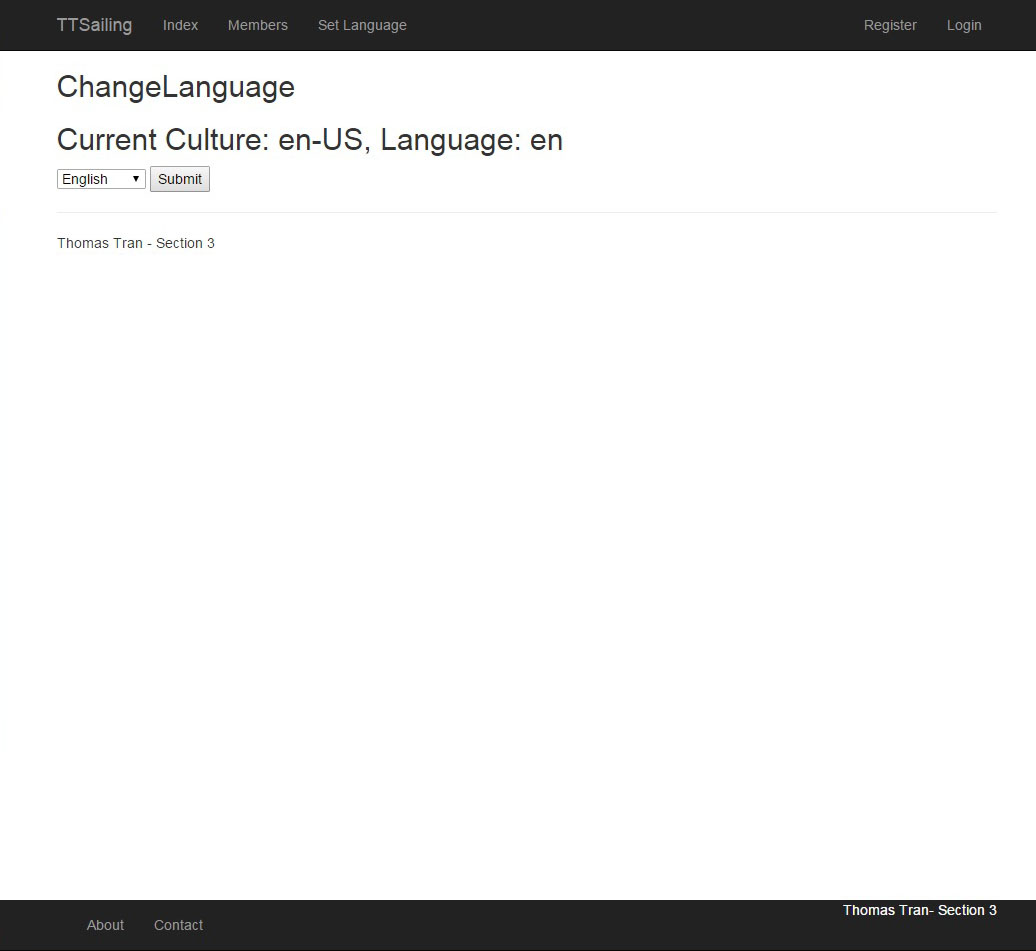Select Set Language in the top navbar
The height and width of the screenshot is (951, 1036).
coord(362,25)
